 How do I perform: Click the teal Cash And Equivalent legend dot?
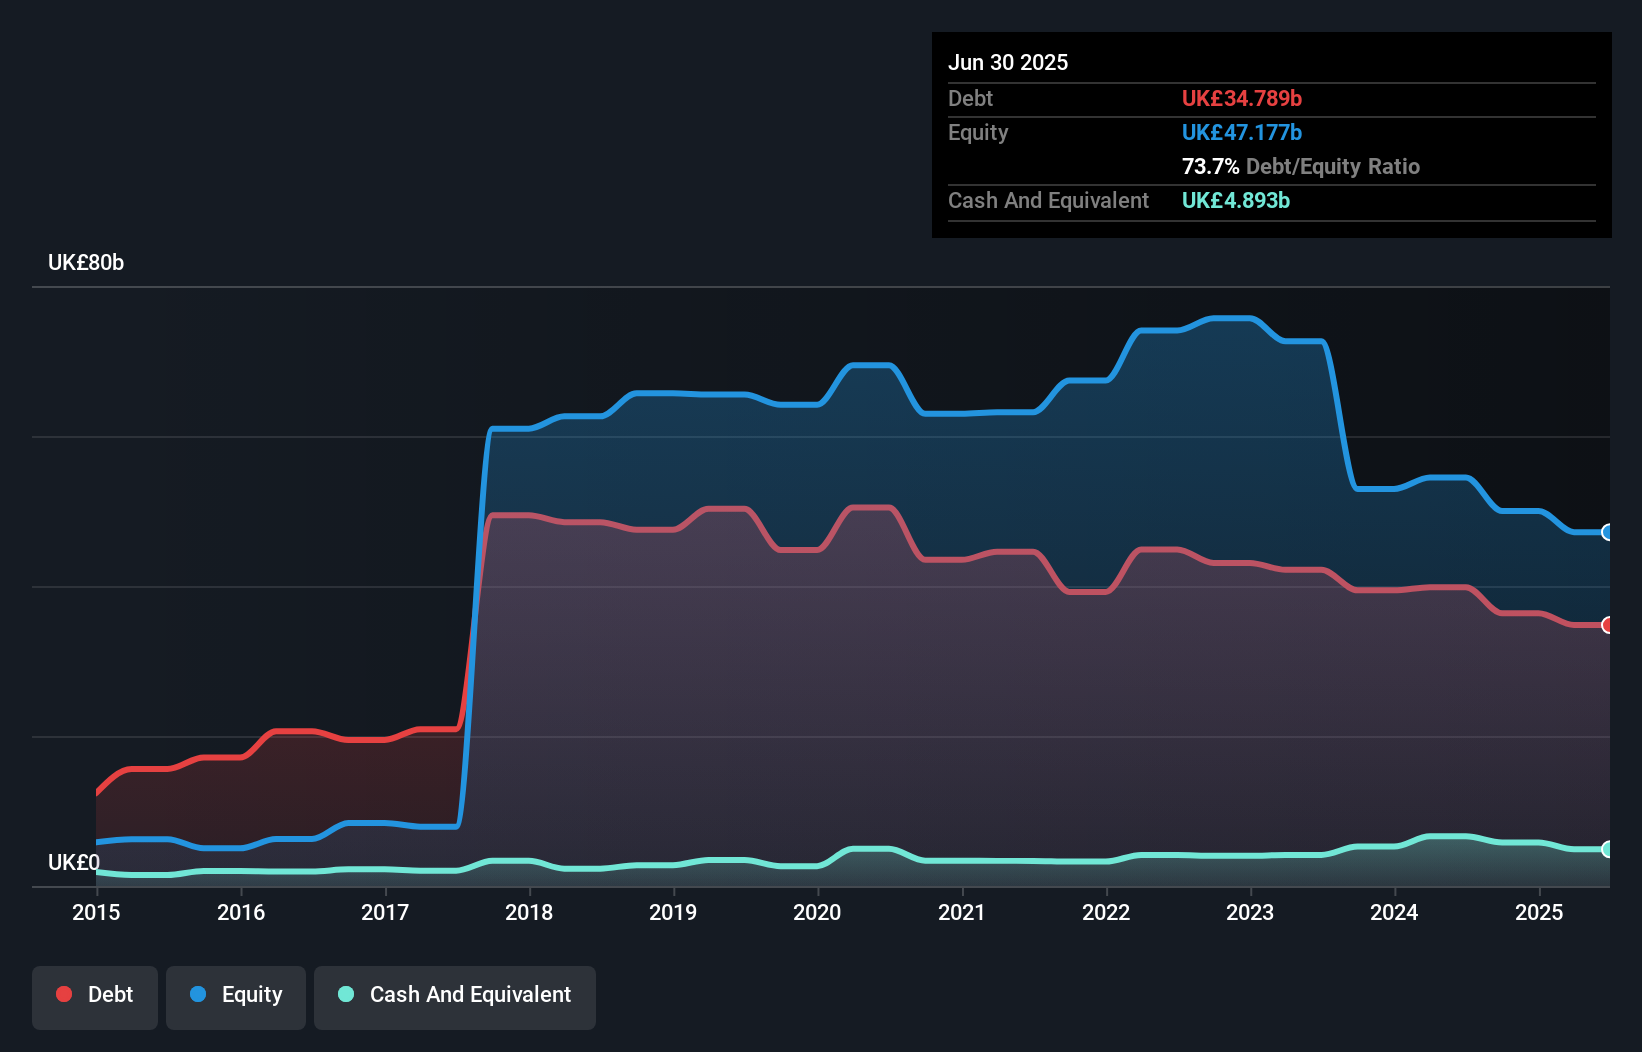344,994
